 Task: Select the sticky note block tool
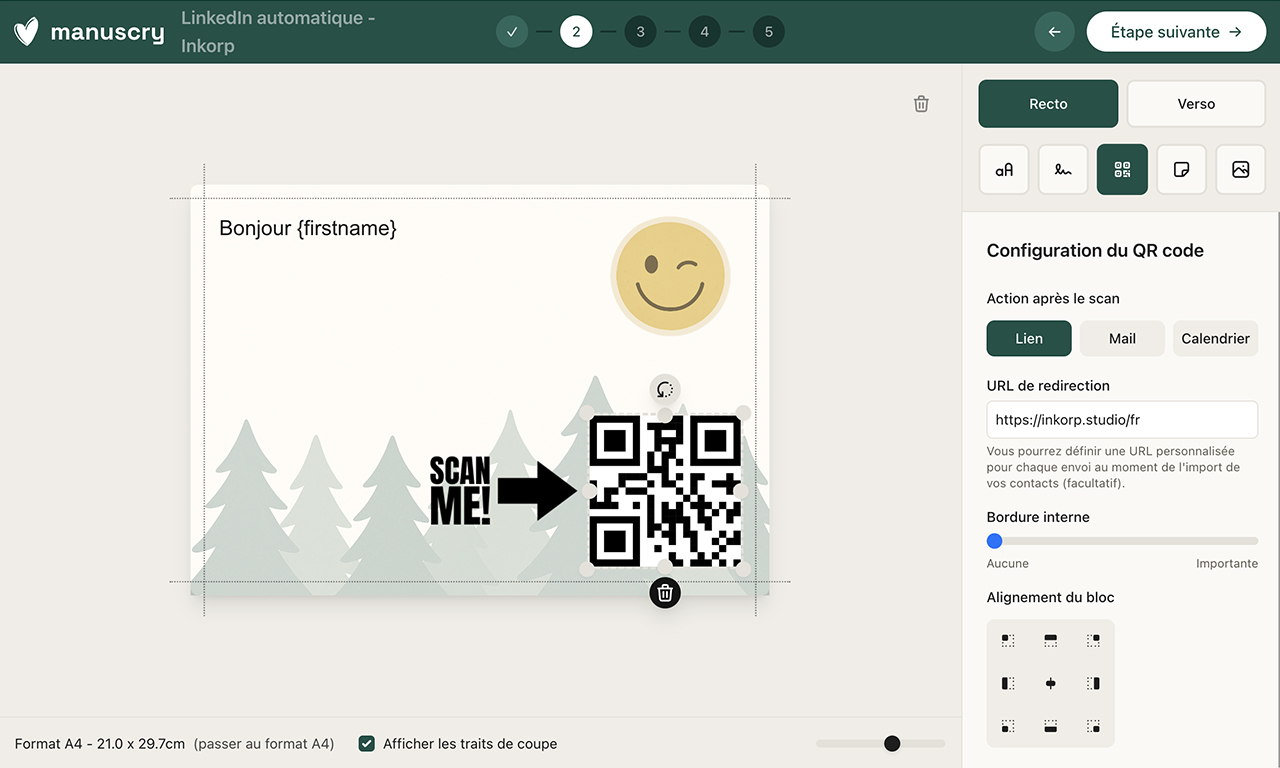[1181, 169]
